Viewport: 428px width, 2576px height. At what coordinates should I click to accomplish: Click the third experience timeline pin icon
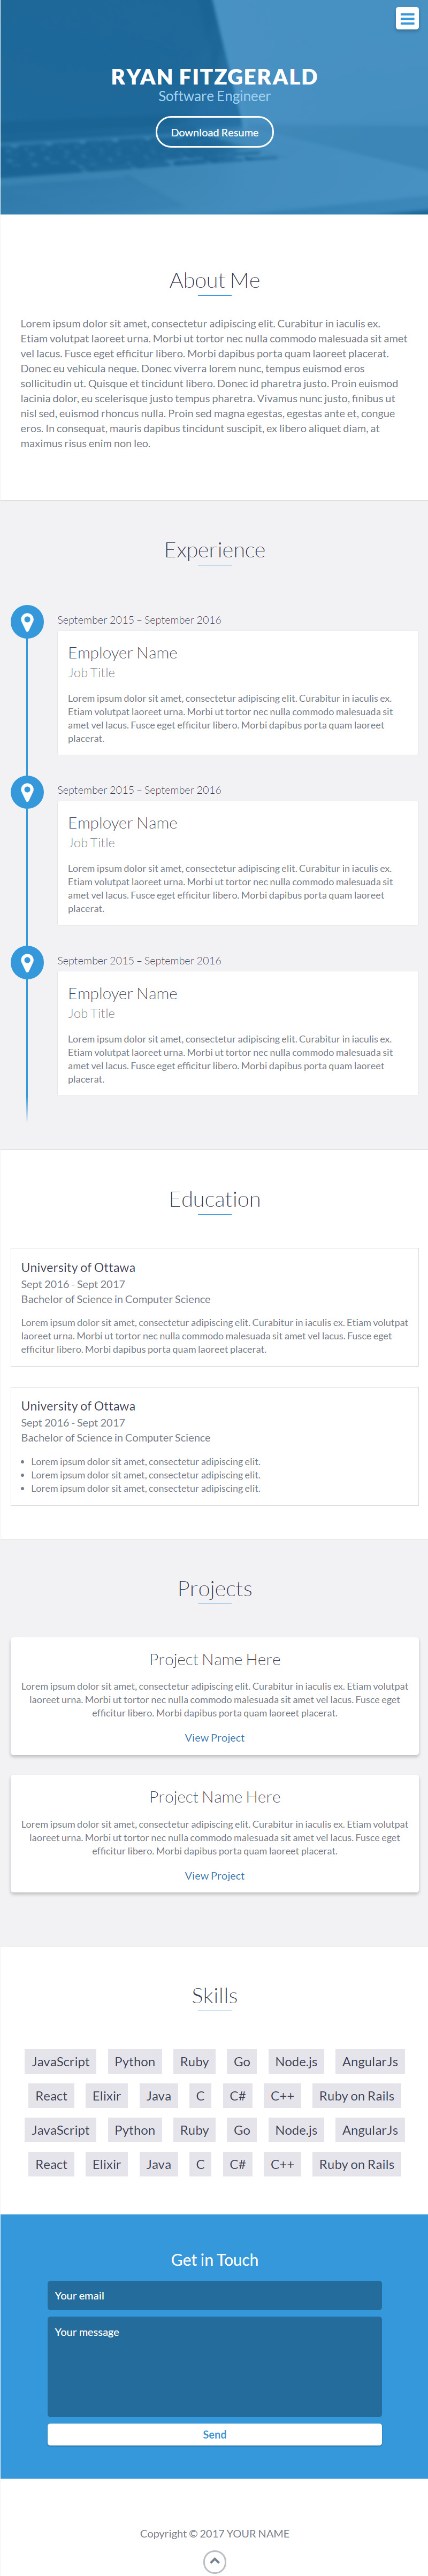coord(27,962)
